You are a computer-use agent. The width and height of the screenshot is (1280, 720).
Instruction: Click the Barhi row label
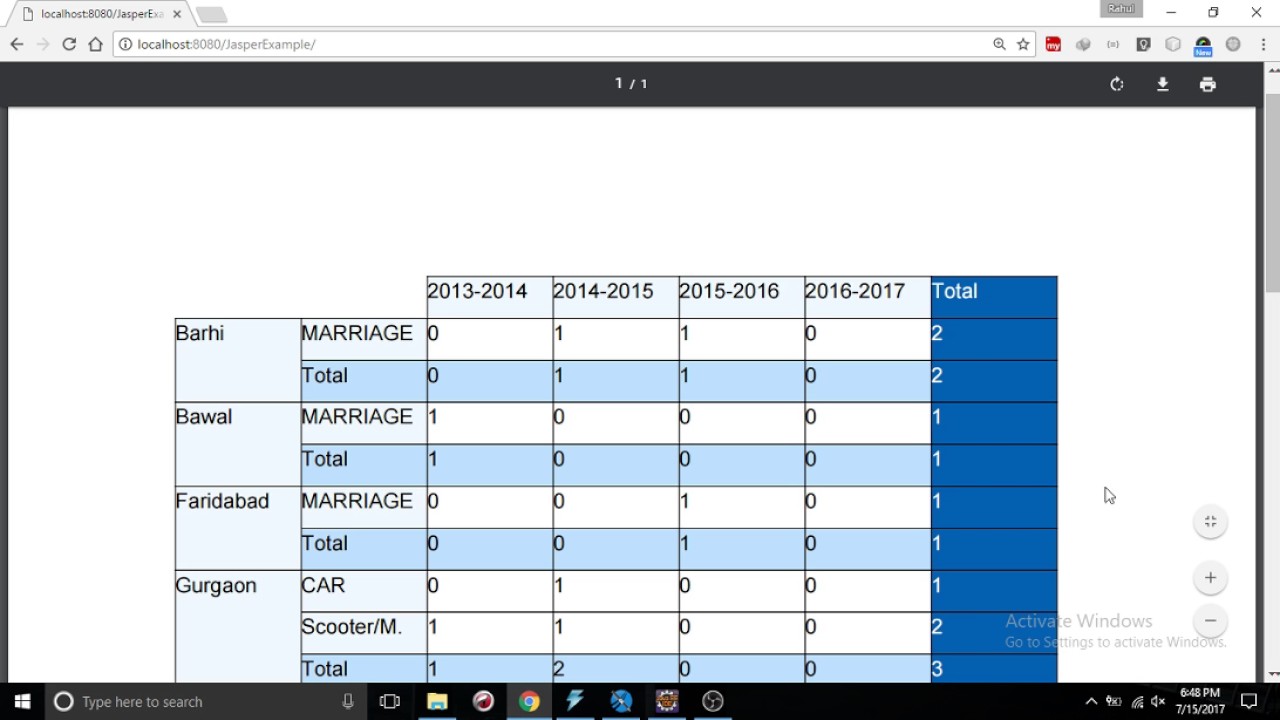pos(238,360)
